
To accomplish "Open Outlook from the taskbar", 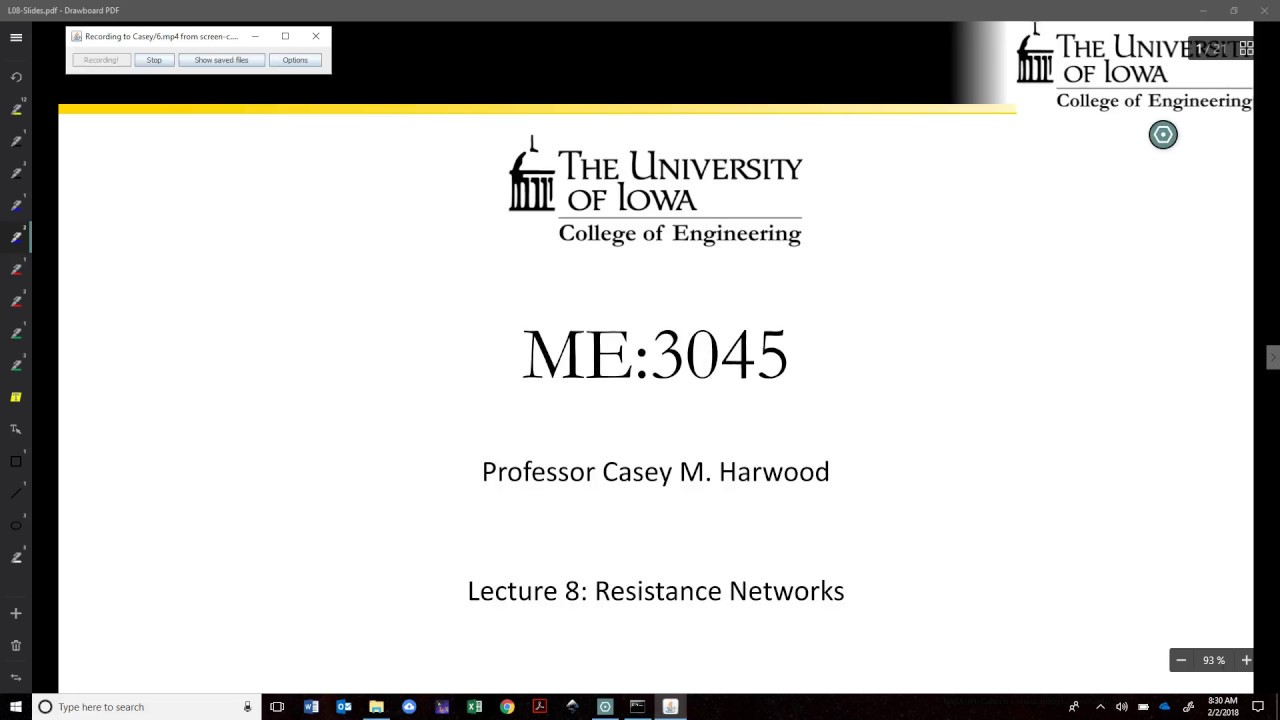I will tap(344, 707).
